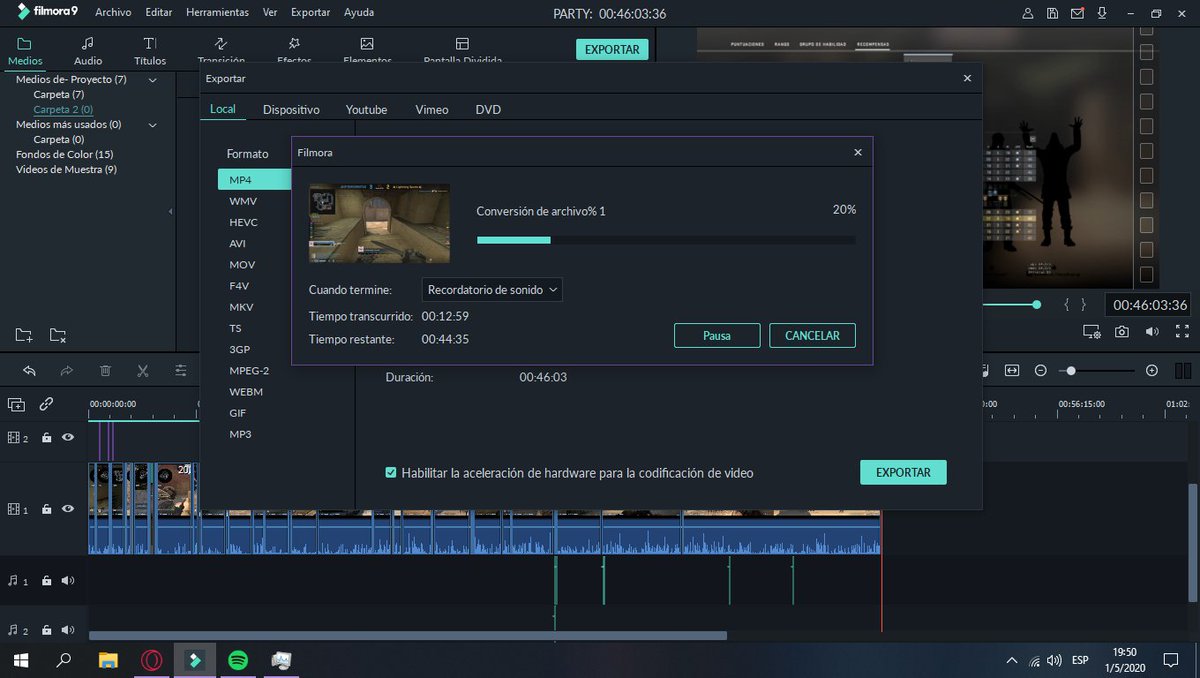
Task: Toggle the lock on audio track 2
Action: coord(46,630)
